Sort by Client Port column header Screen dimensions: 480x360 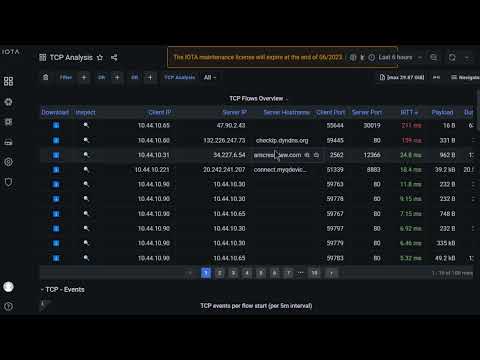pos(330,112)
